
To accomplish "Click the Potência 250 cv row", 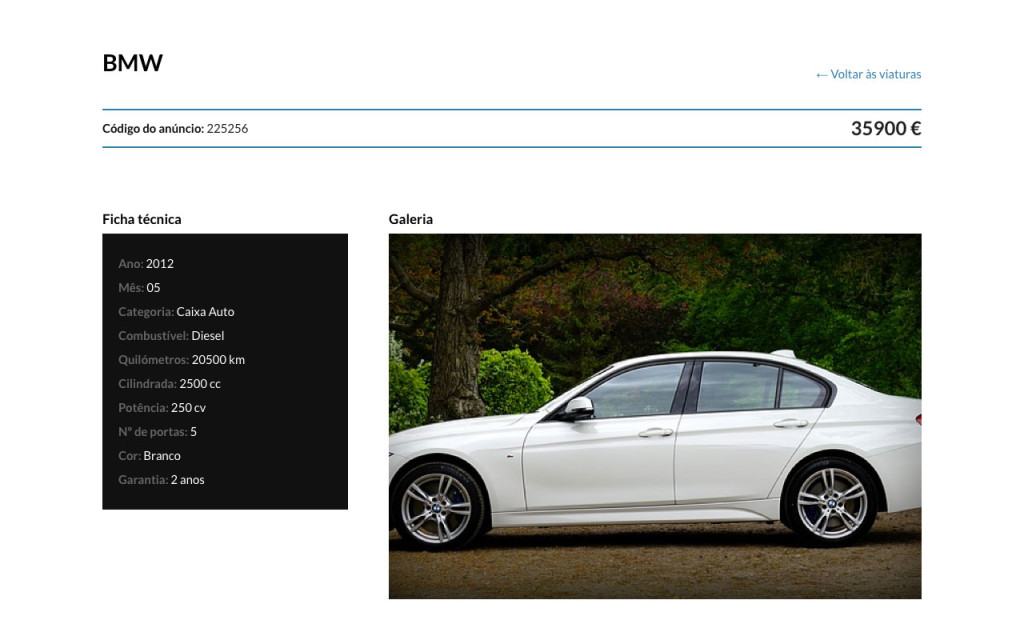I will [x=162, y=408].
